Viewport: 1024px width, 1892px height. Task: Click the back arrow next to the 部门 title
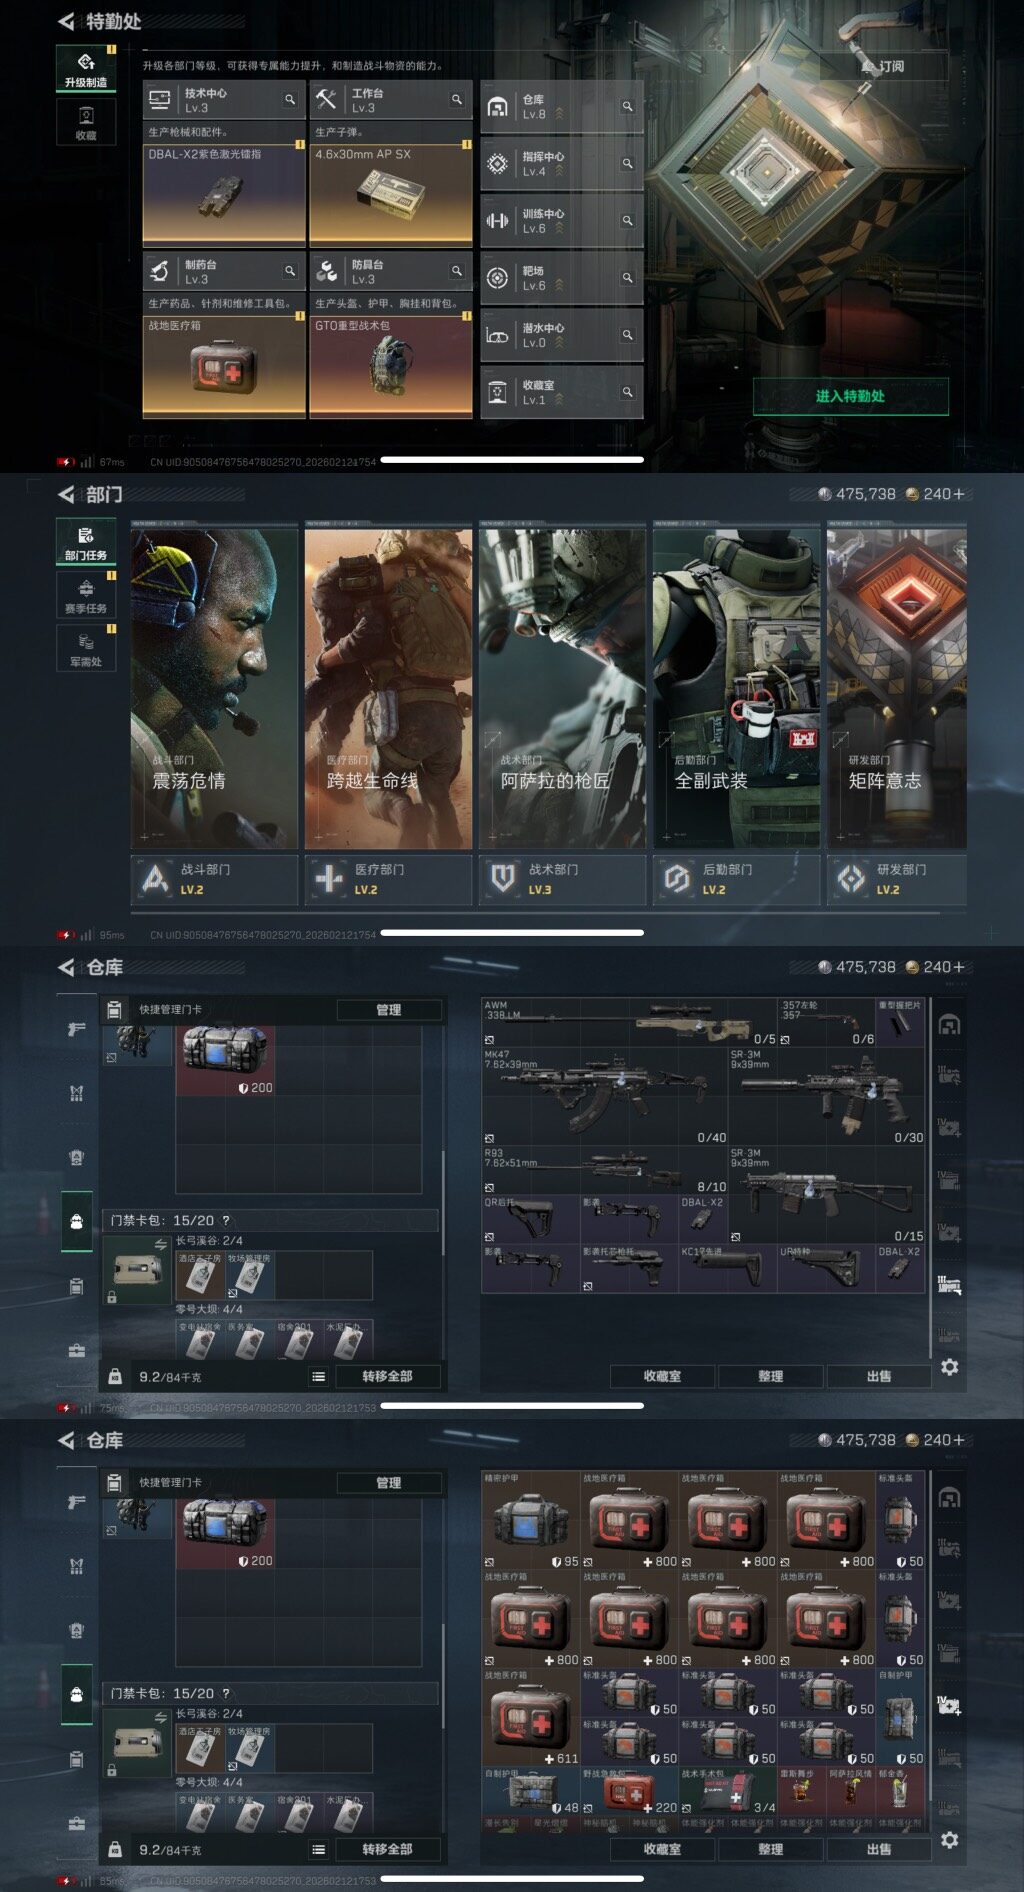(66, 494)
